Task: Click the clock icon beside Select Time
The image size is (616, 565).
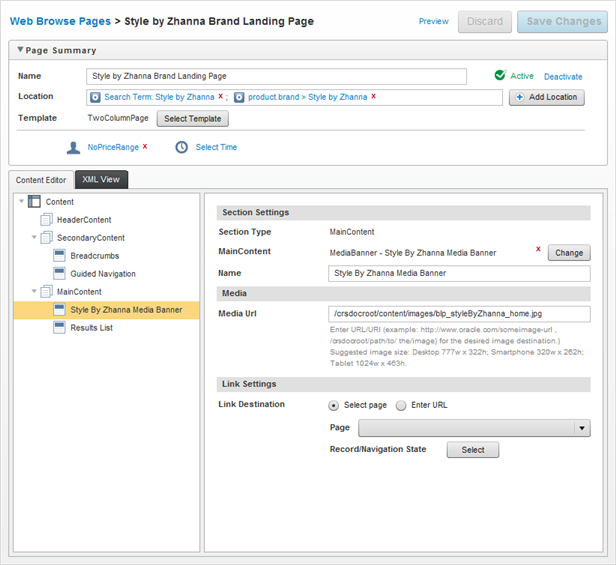Action: pyautogui.click(x=182, y=147)
